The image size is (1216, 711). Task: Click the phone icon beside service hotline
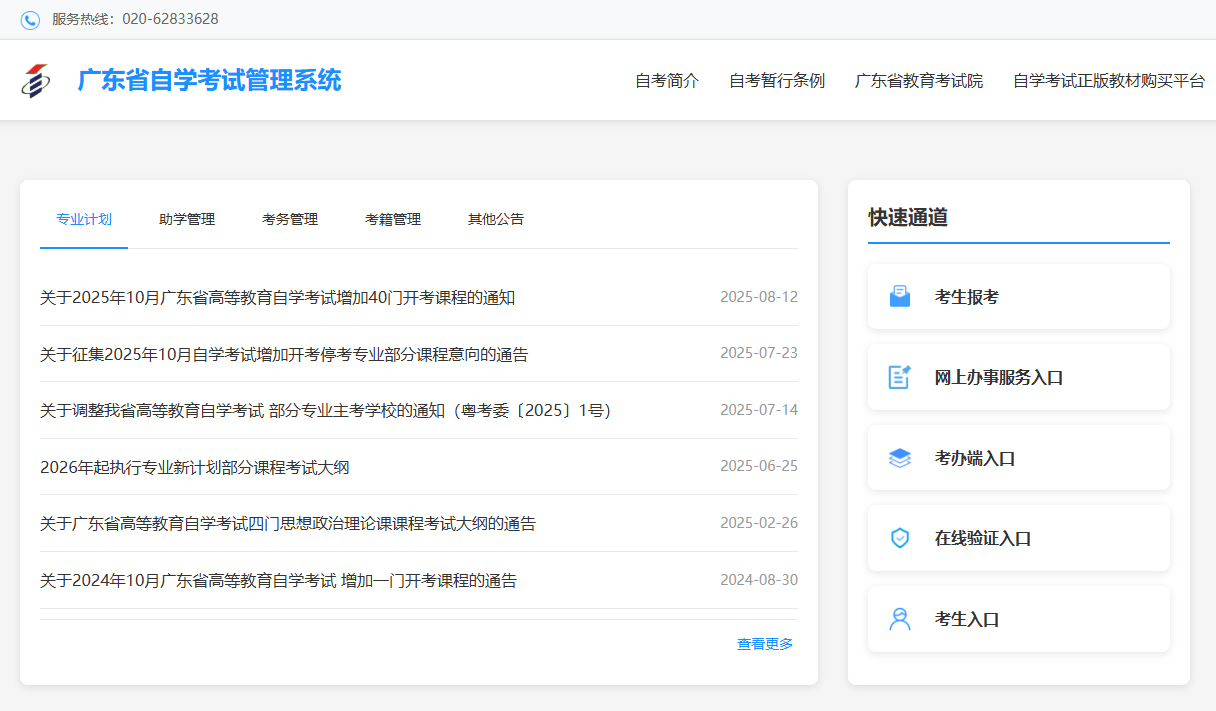point(30,20)
